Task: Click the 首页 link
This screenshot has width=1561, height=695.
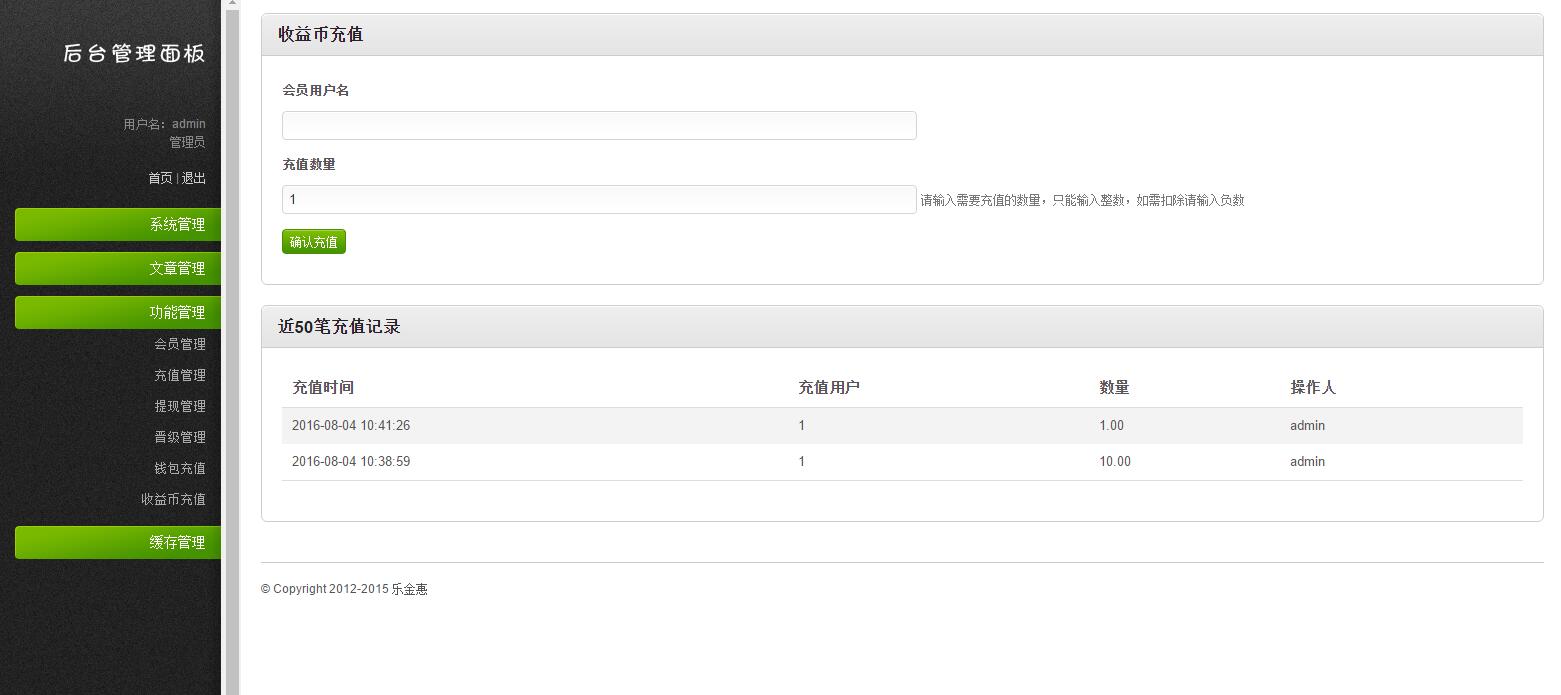Action: [x=160, y=179]
